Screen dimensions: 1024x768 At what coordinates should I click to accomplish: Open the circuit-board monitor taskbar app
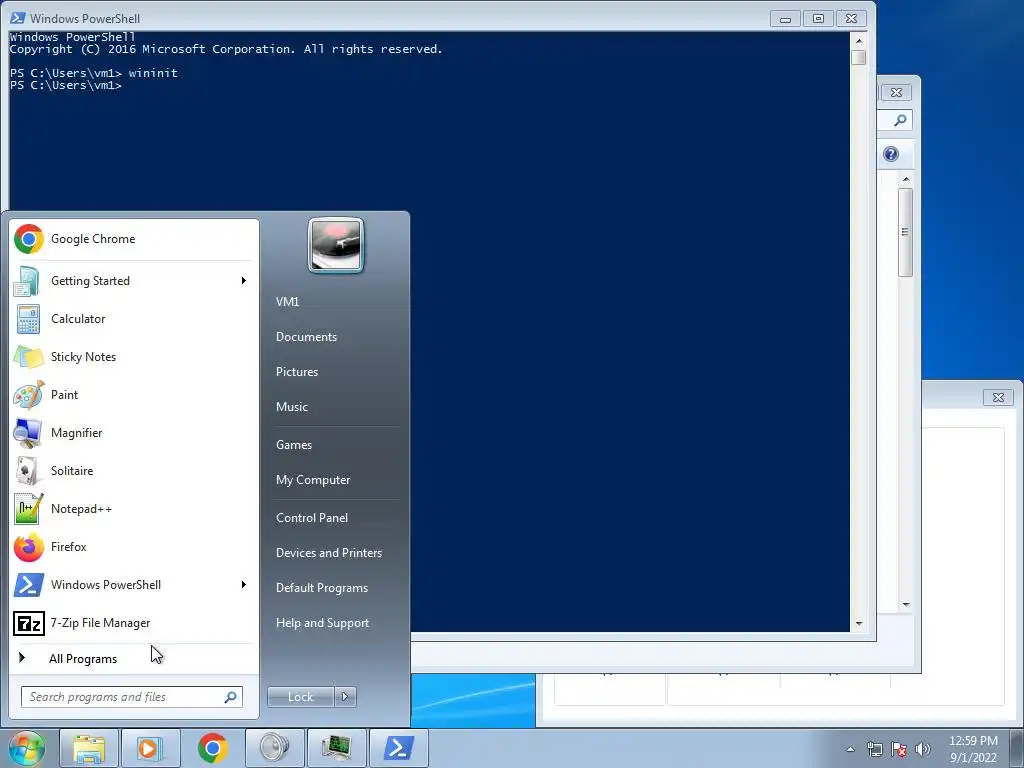tap(336, 748)
